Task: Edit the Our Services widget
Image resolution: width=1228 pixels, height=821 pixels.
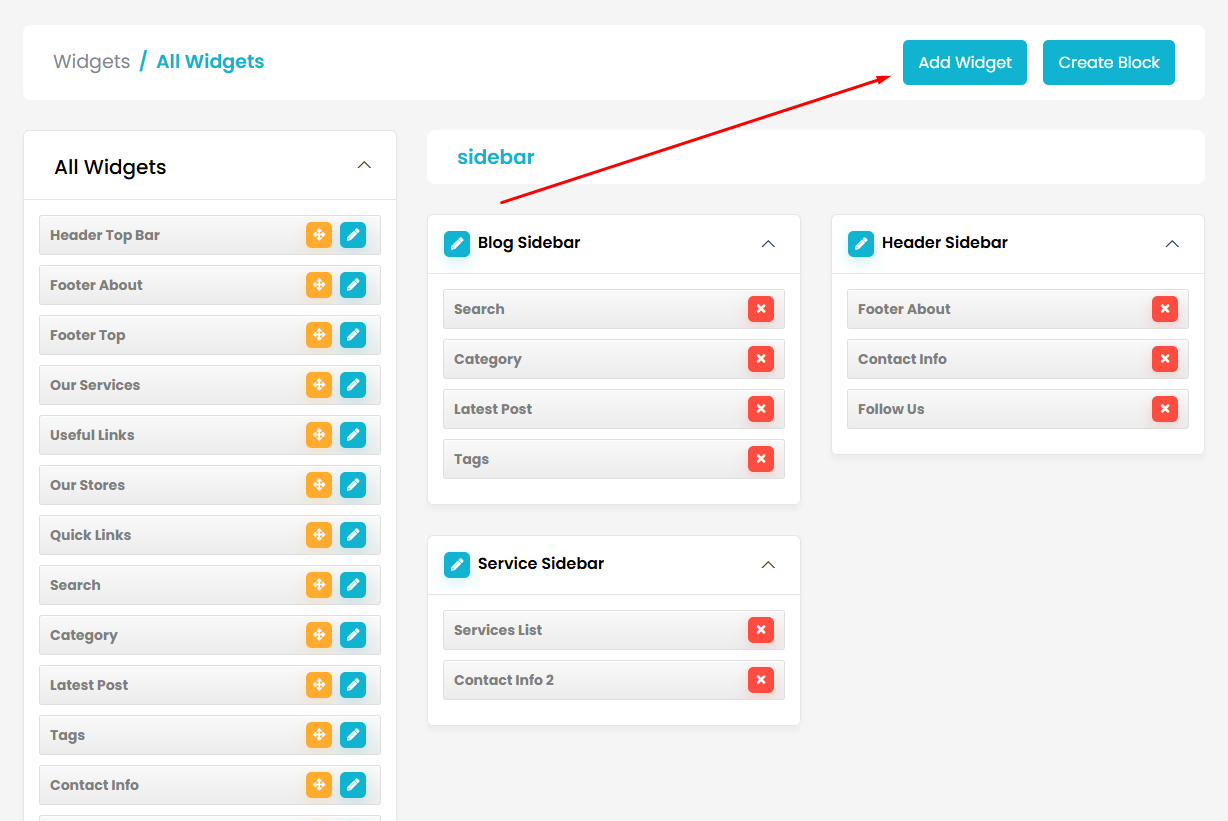Action: point(353,385)
